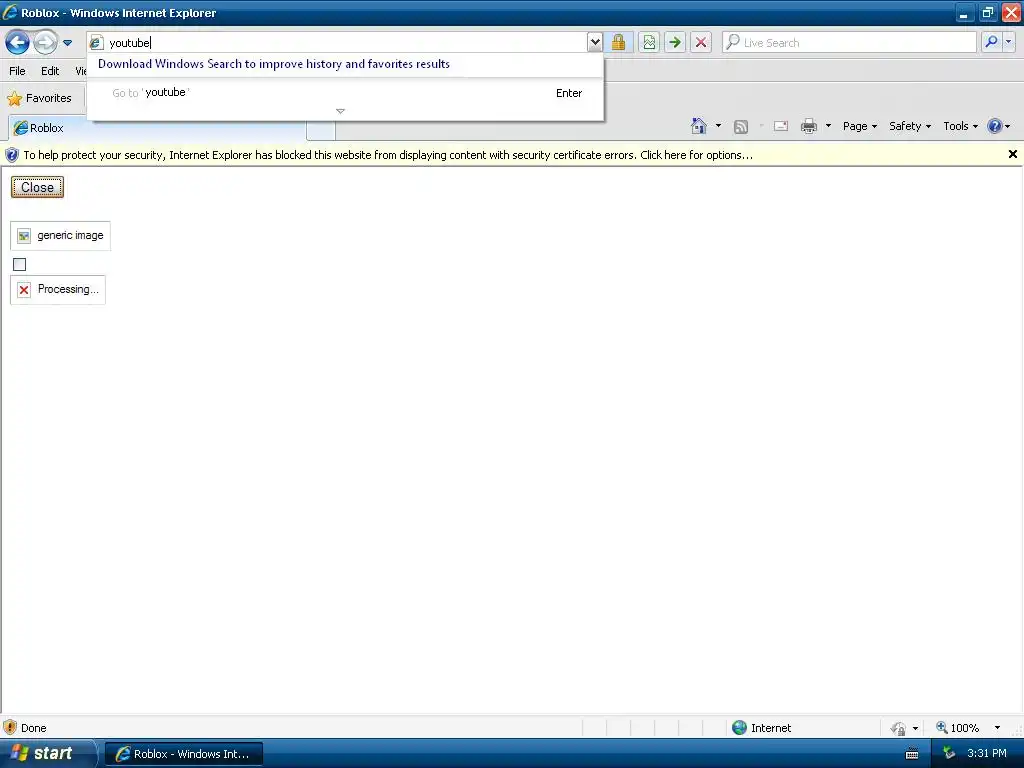Click the Internet zone globe icon
1024x768 pixels.
coord(740,728)
